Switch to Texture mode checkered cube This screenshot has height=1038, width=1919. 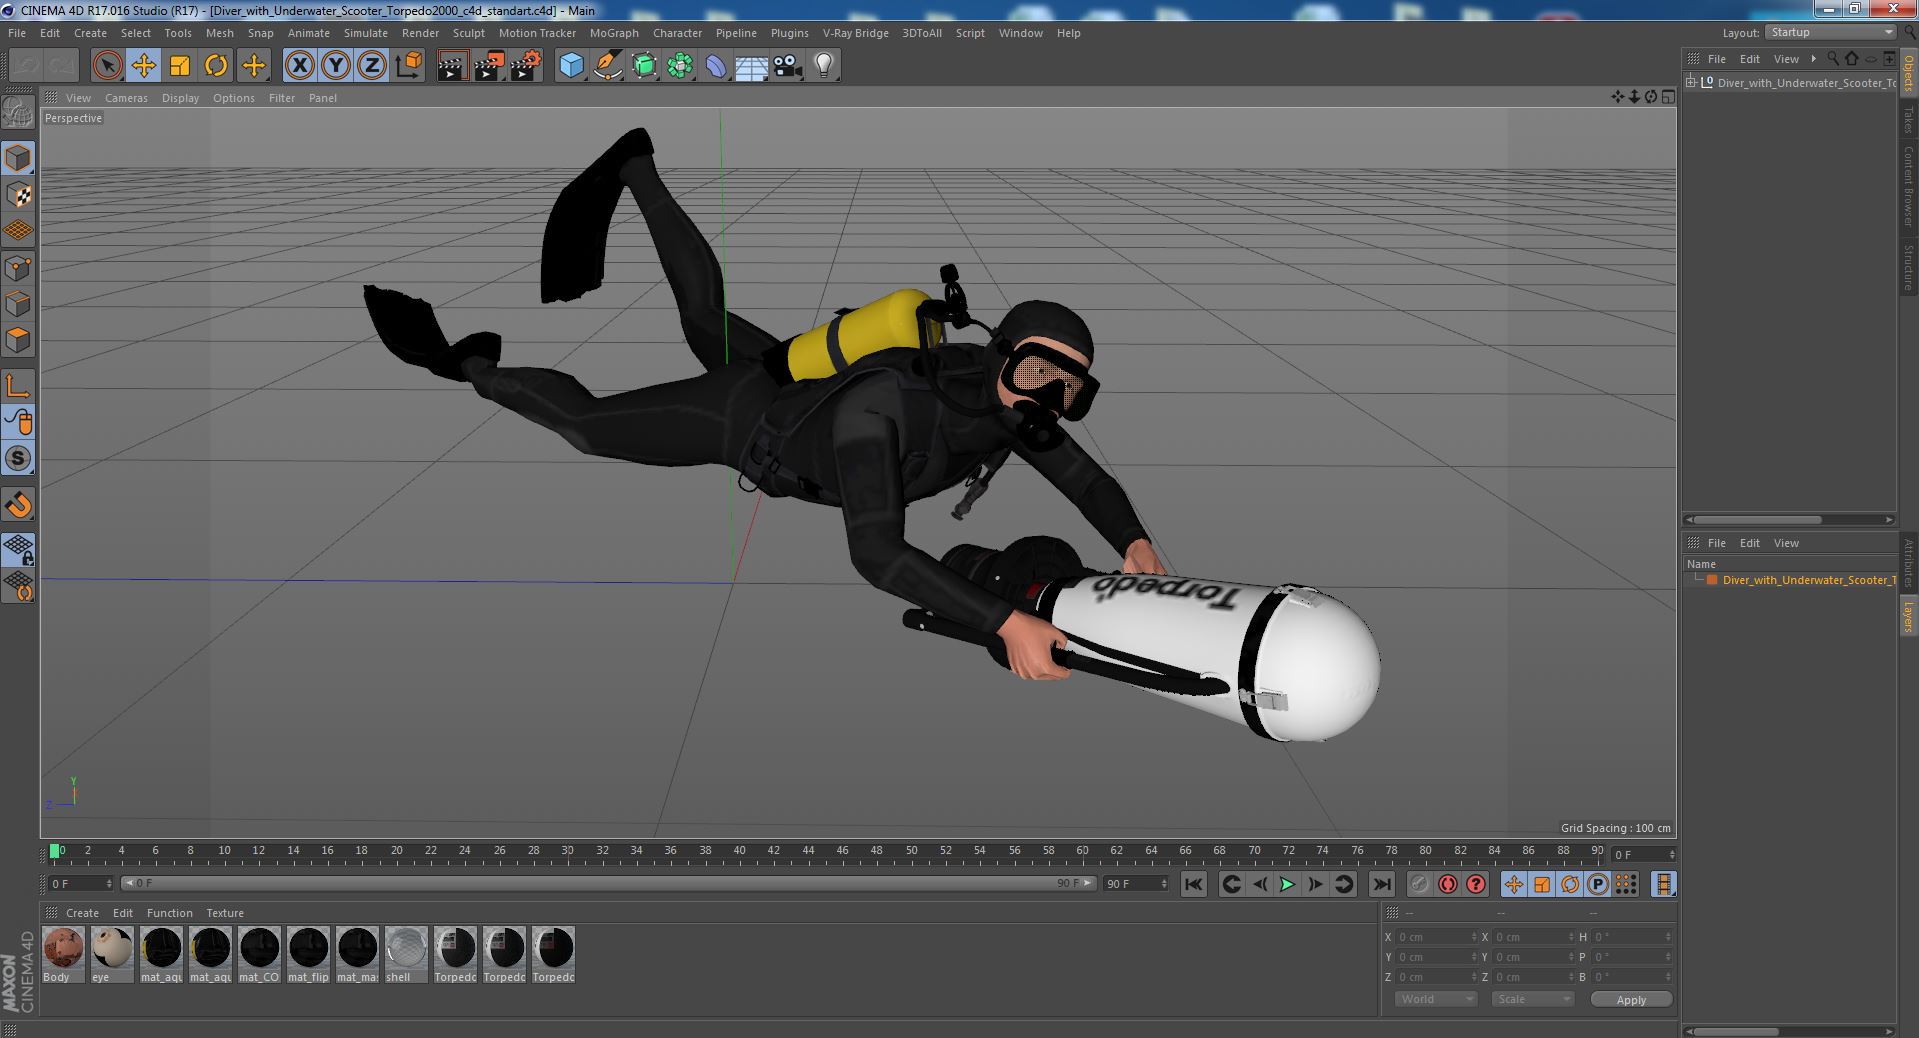click(x=18, y=195)
